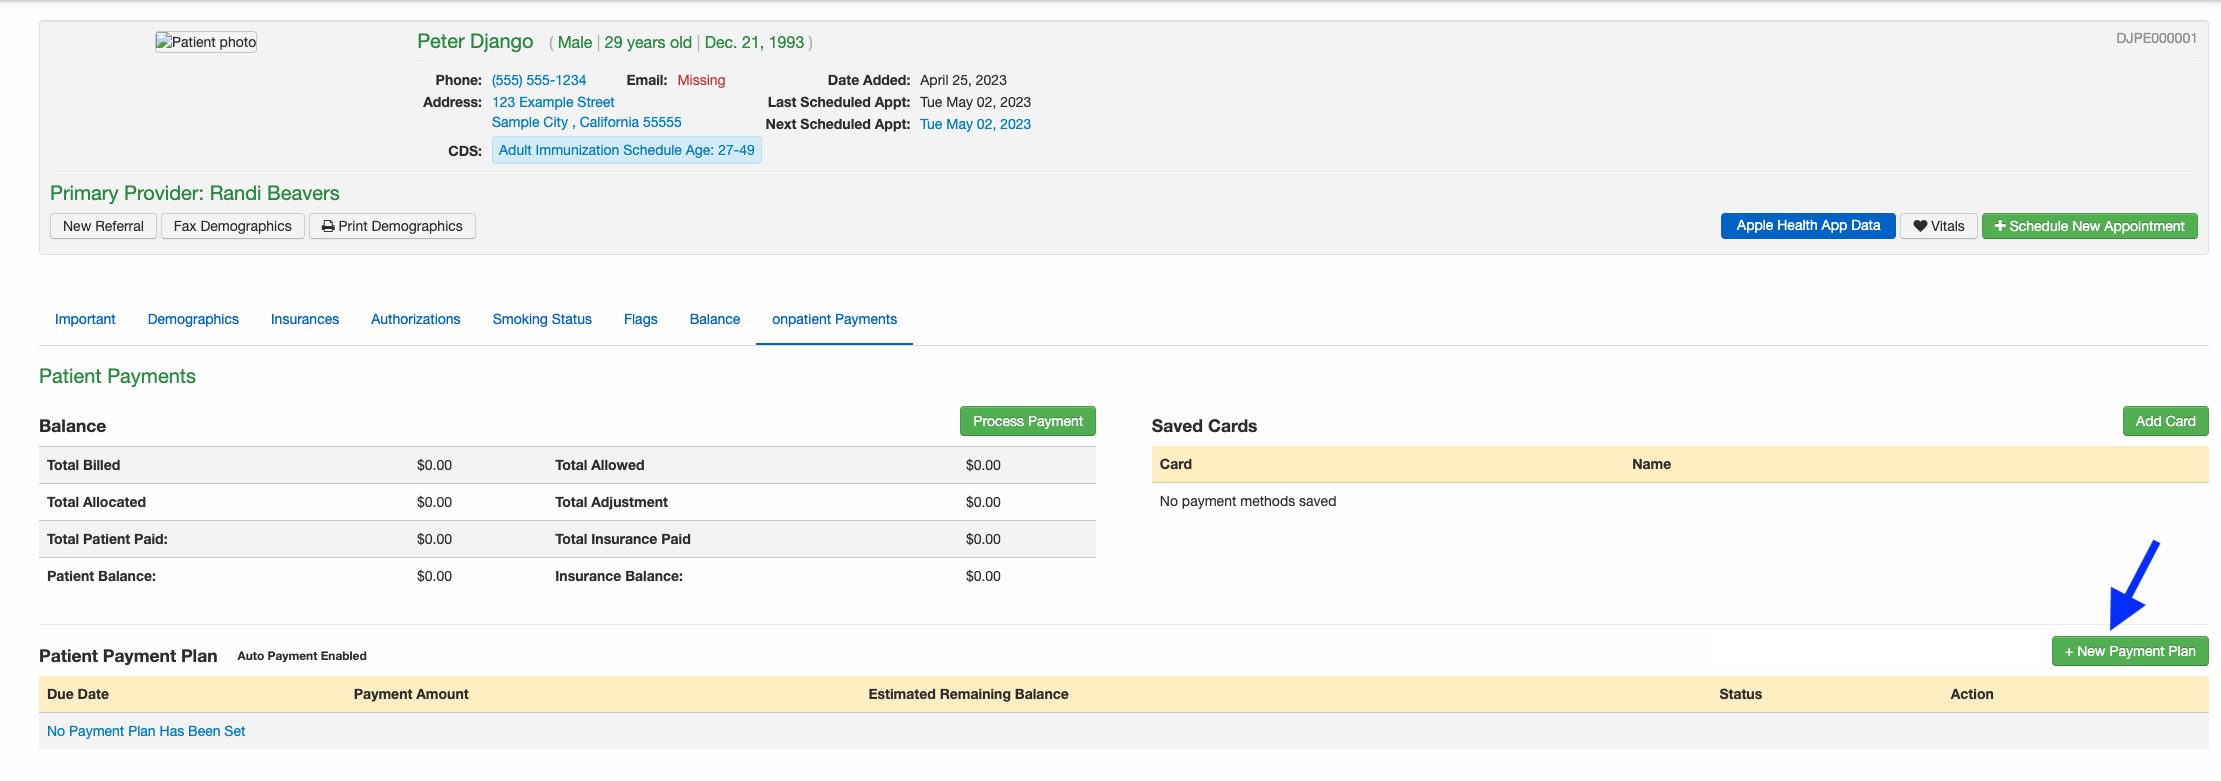This screenshot has width=2221, height=781.
Task: Click the Card column header in Saved Cards
Action: pos(1176,464)
